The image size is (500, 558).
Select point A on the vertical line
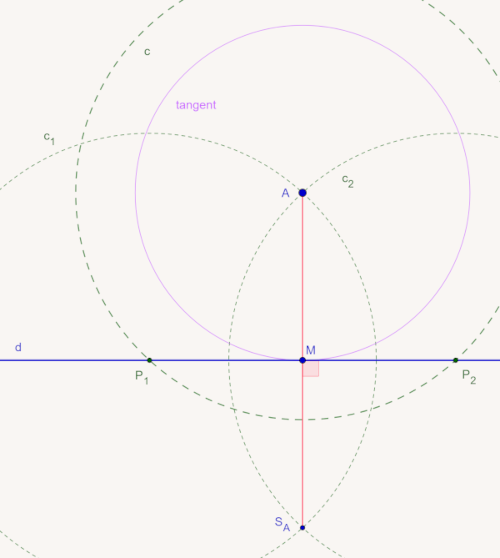pyautogui.click(x=302, y=193)
